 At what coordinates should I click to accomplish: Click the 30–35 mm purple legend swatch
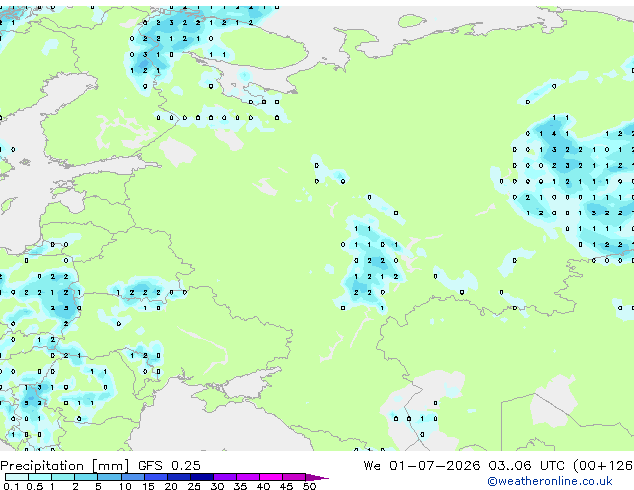click(x=224, y=477)
